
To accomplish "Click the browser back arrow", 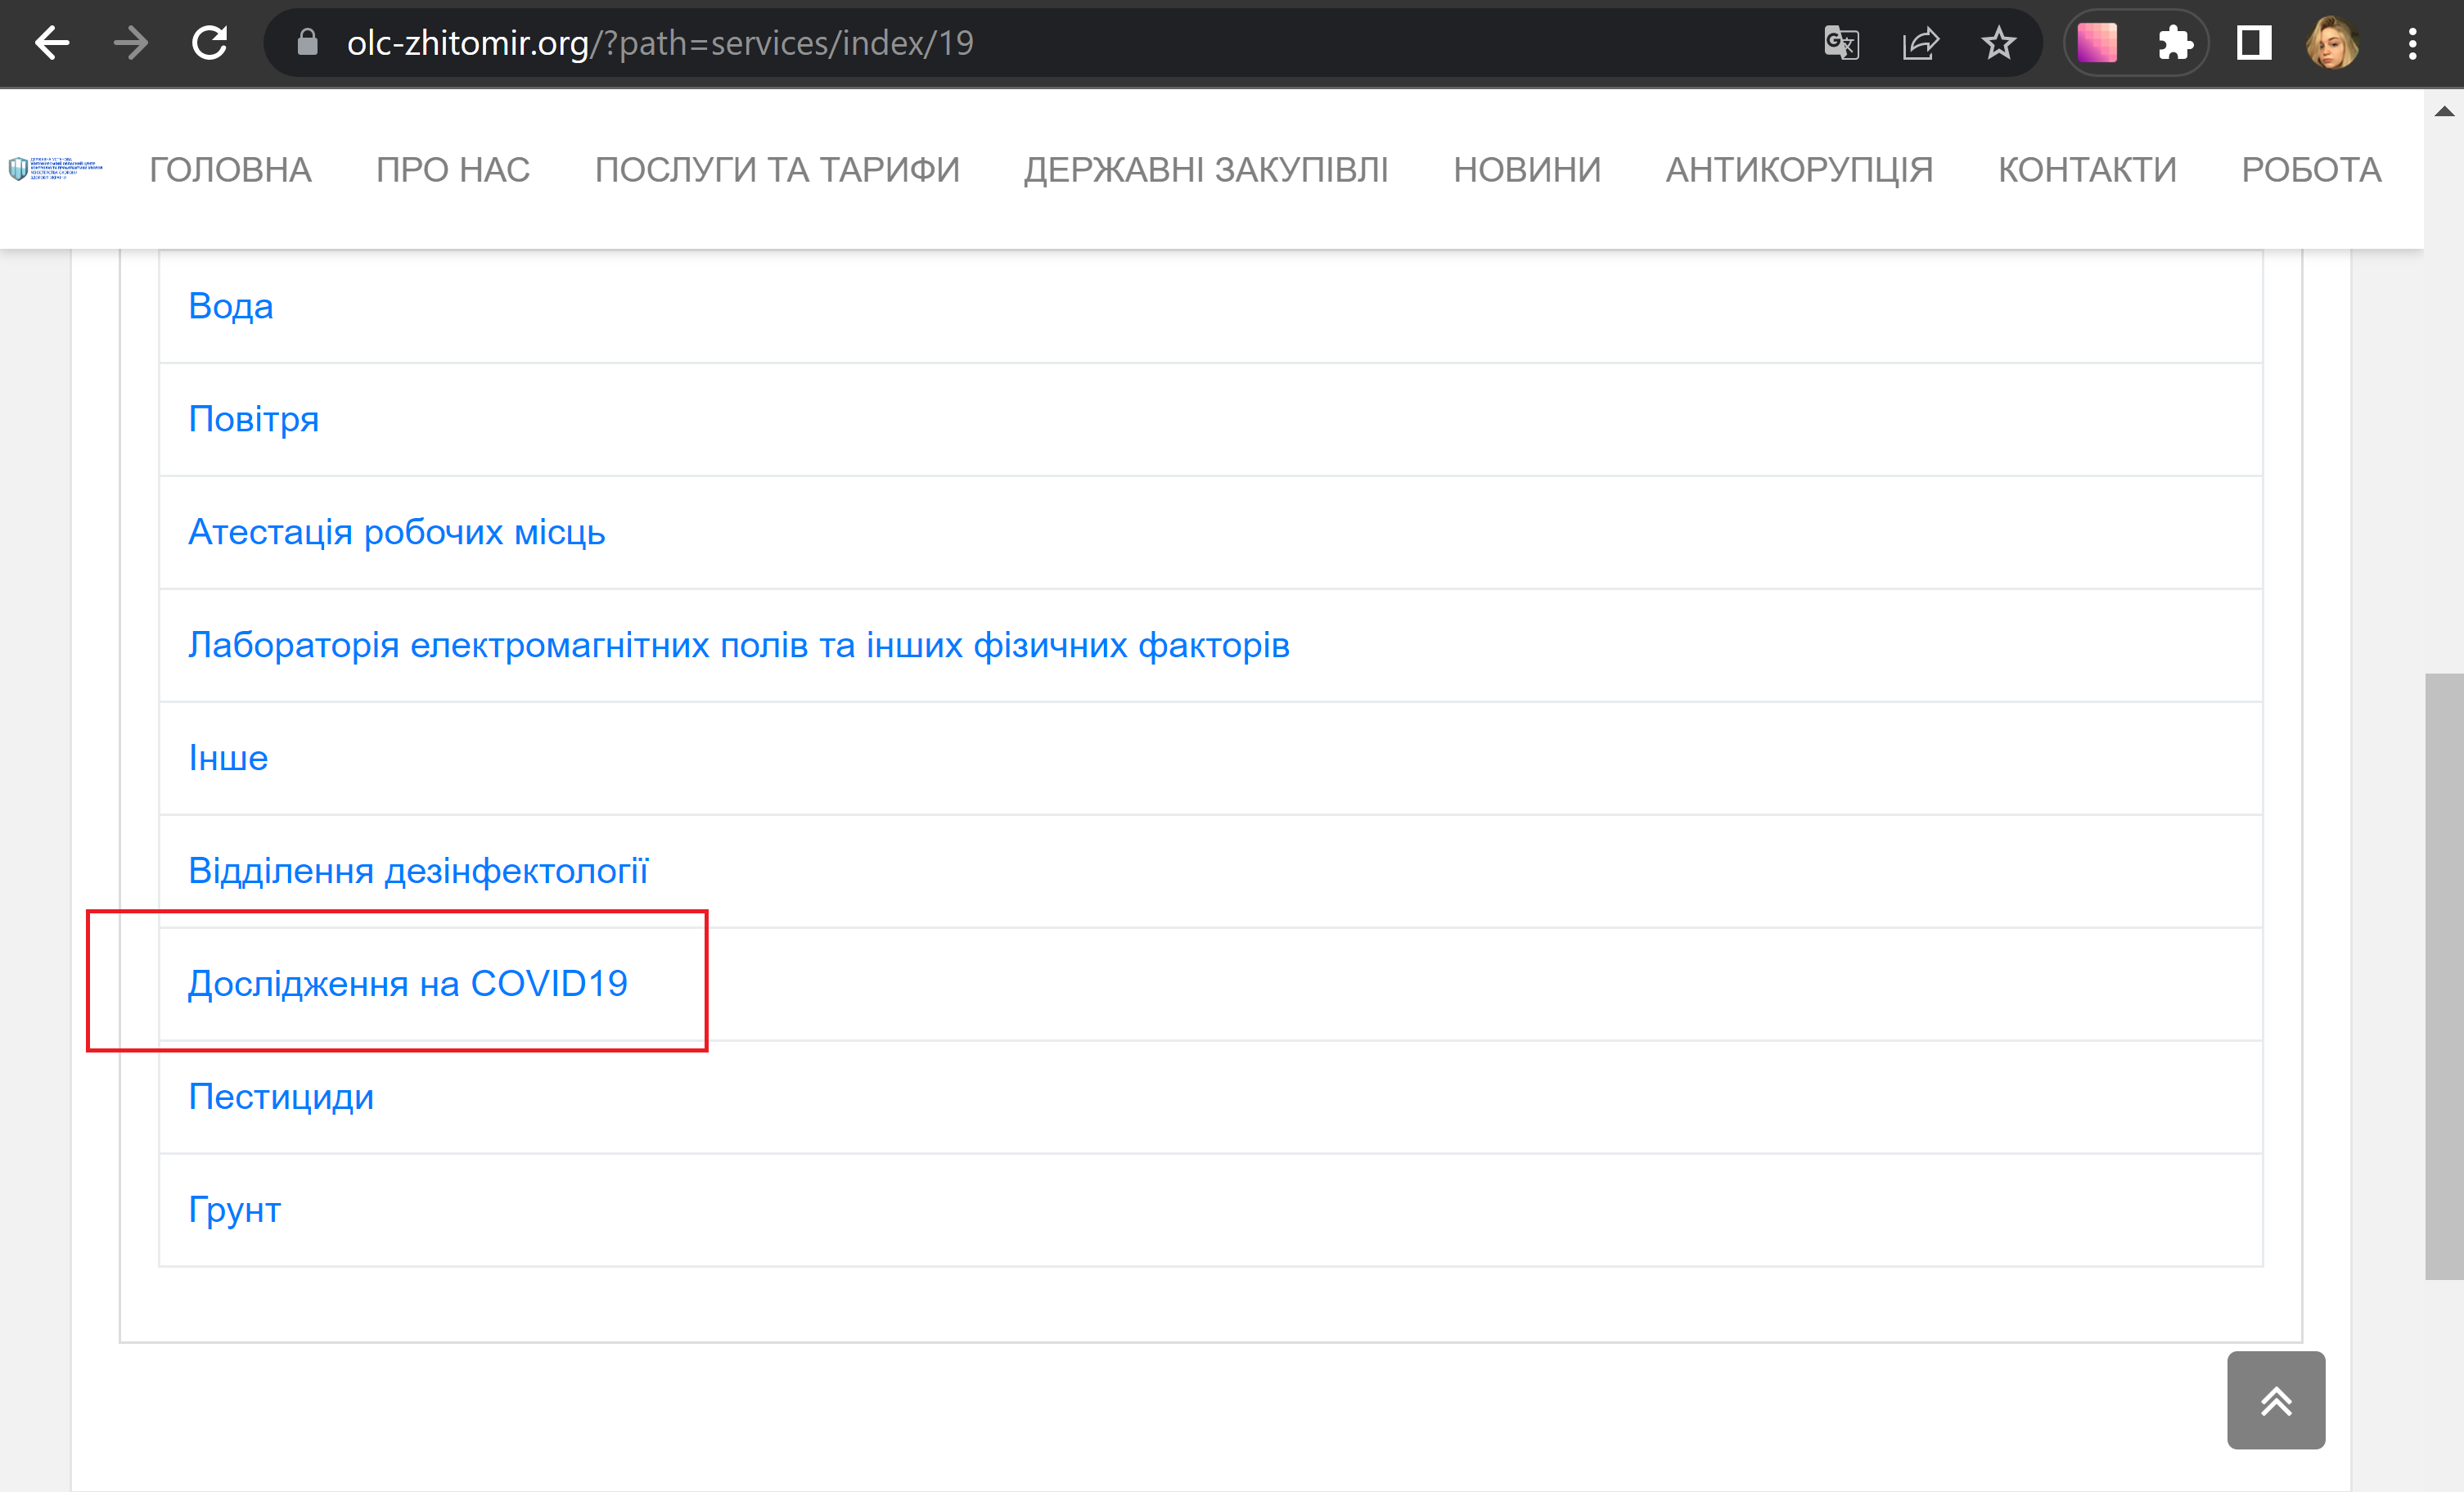I will coord(51,43).
